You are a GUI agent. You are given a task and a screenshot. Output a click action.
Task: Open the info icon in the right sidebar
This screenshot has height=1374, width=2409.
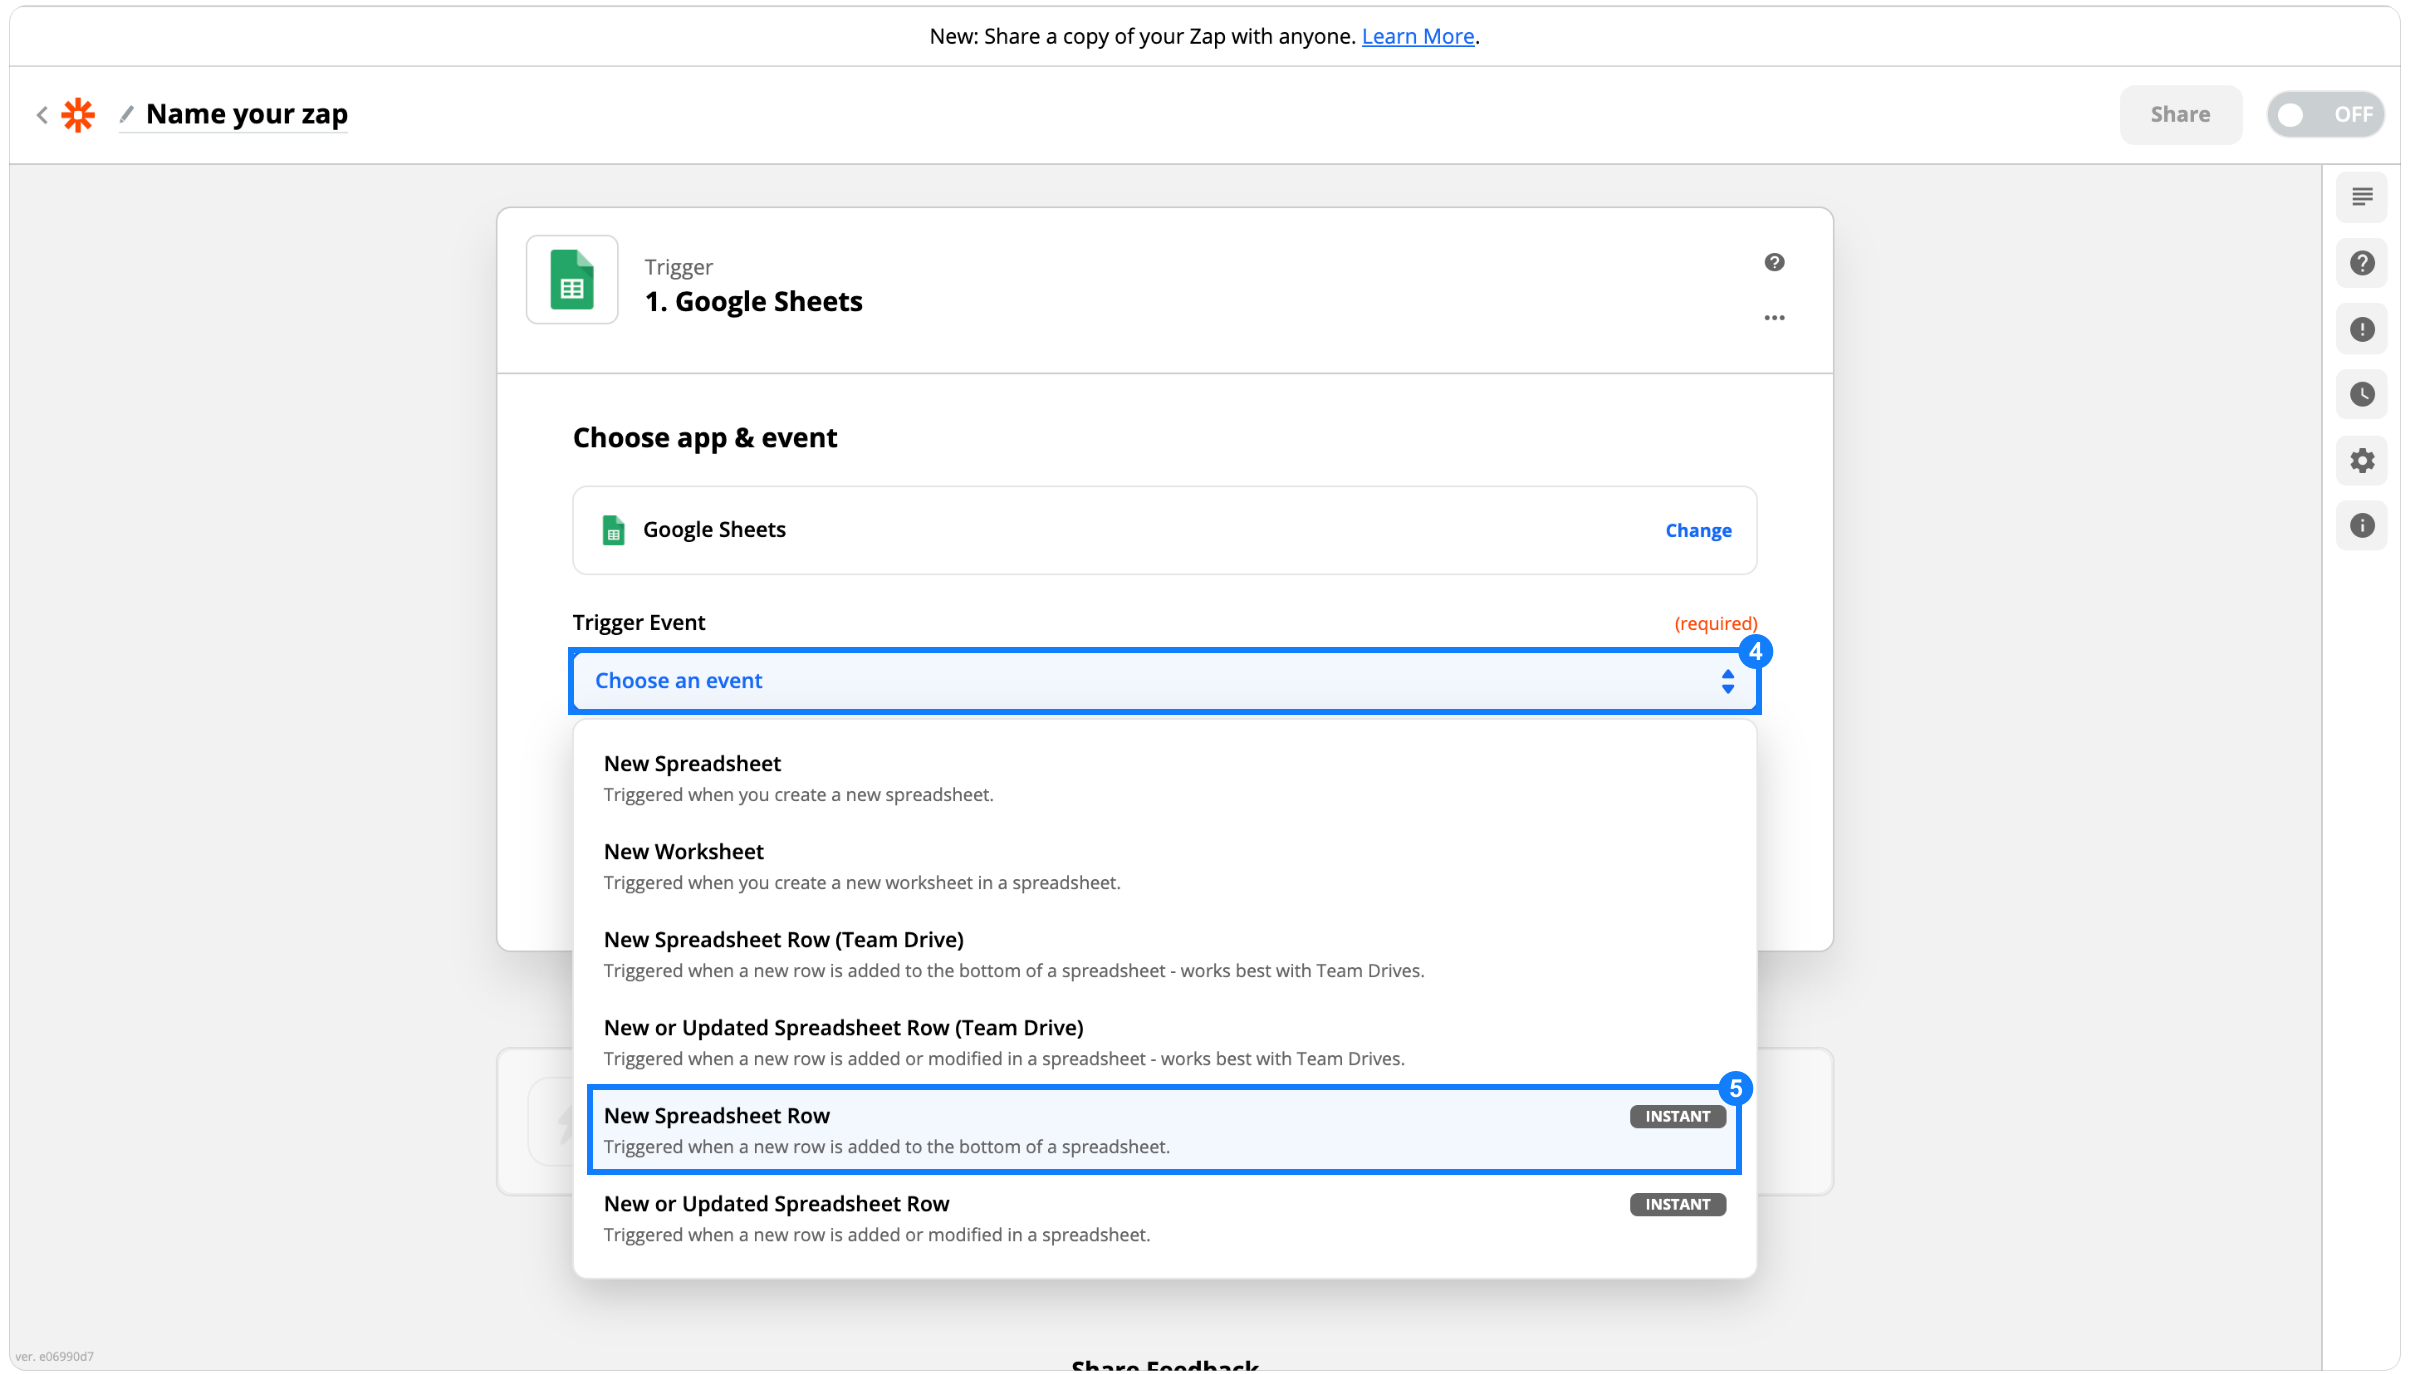click(2362, 525)
